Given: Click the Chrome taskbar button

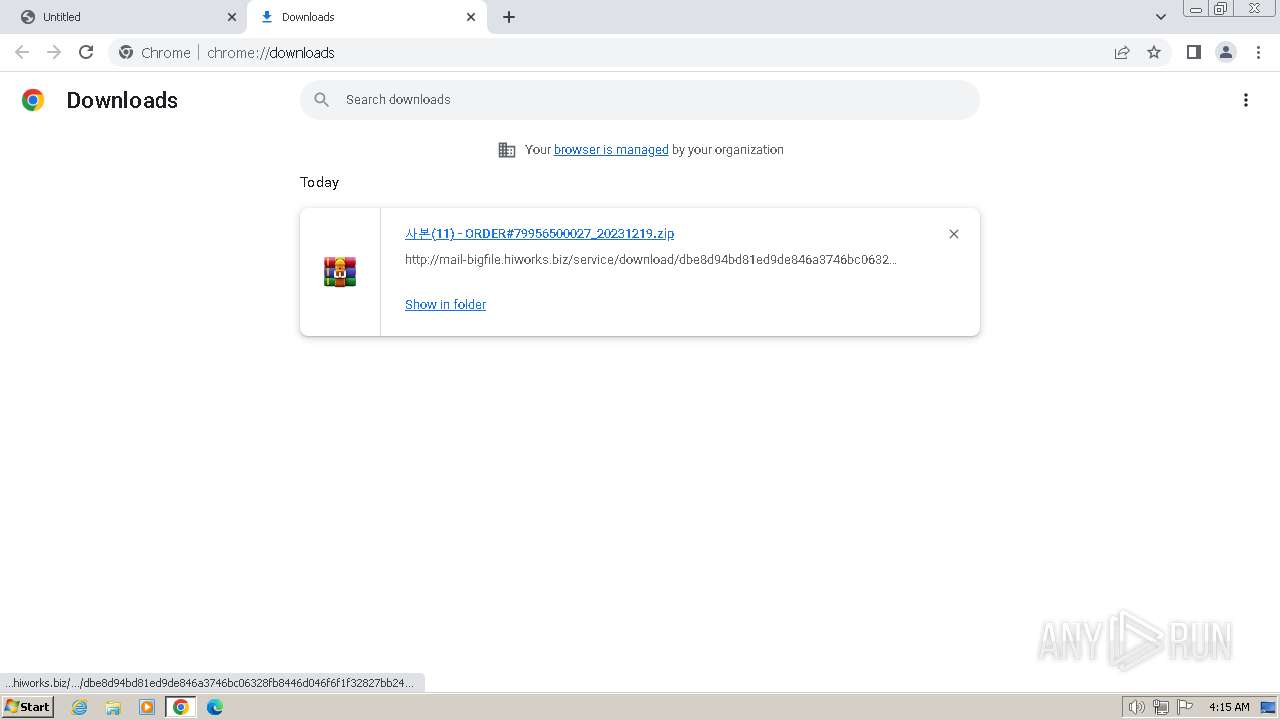Looking at the screenshot, I should (x=181, y=707).
